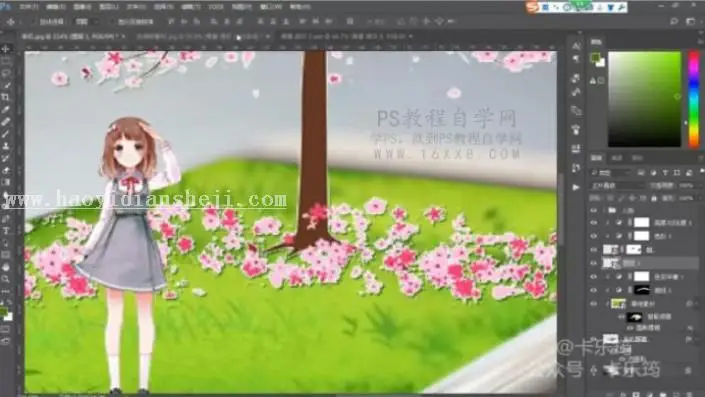705x397 pixels.
Task: Click the canvas vertical scrollbar
Action: coord(561,211)
